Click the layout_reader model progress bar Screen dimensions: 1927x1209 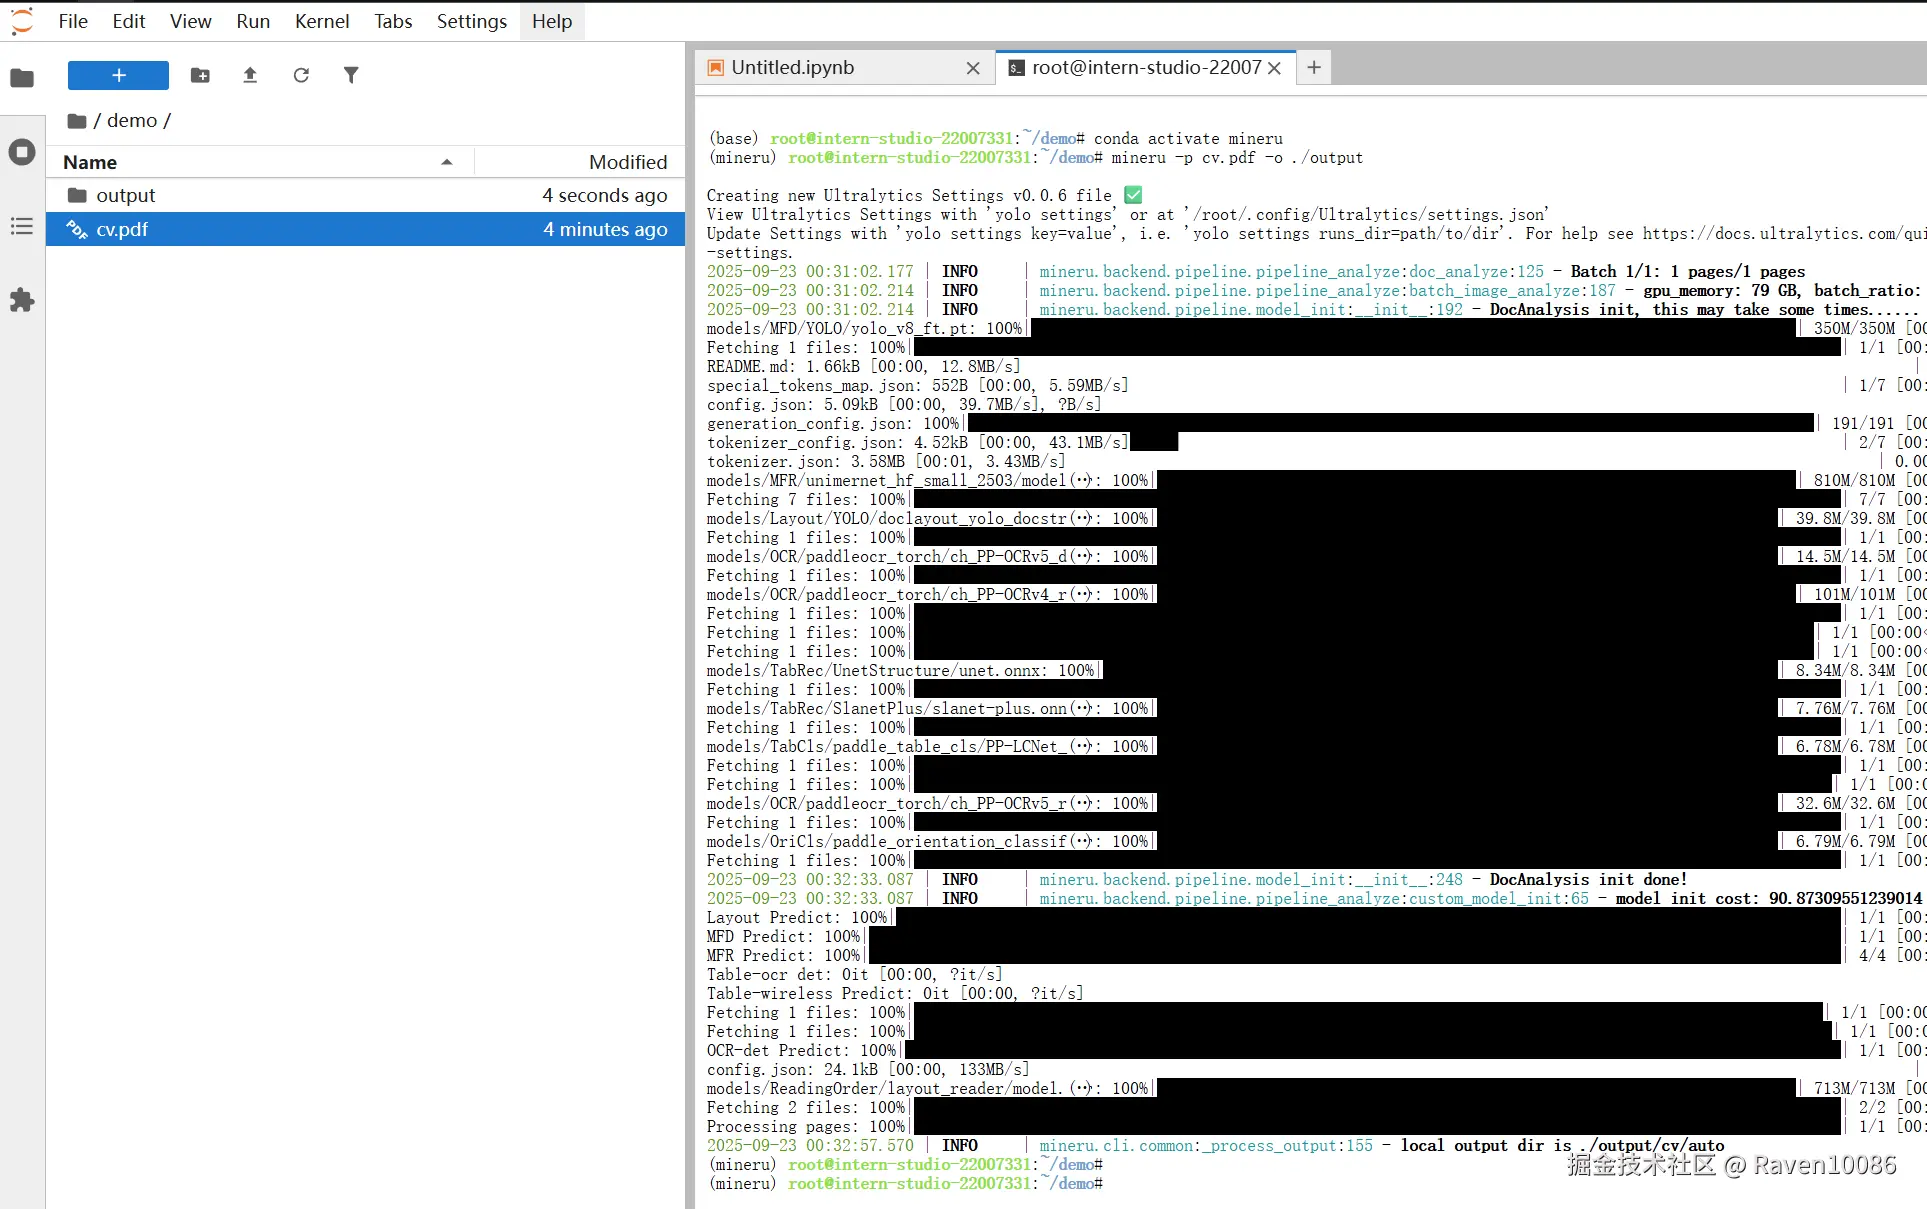(x=1476, y=1089)
